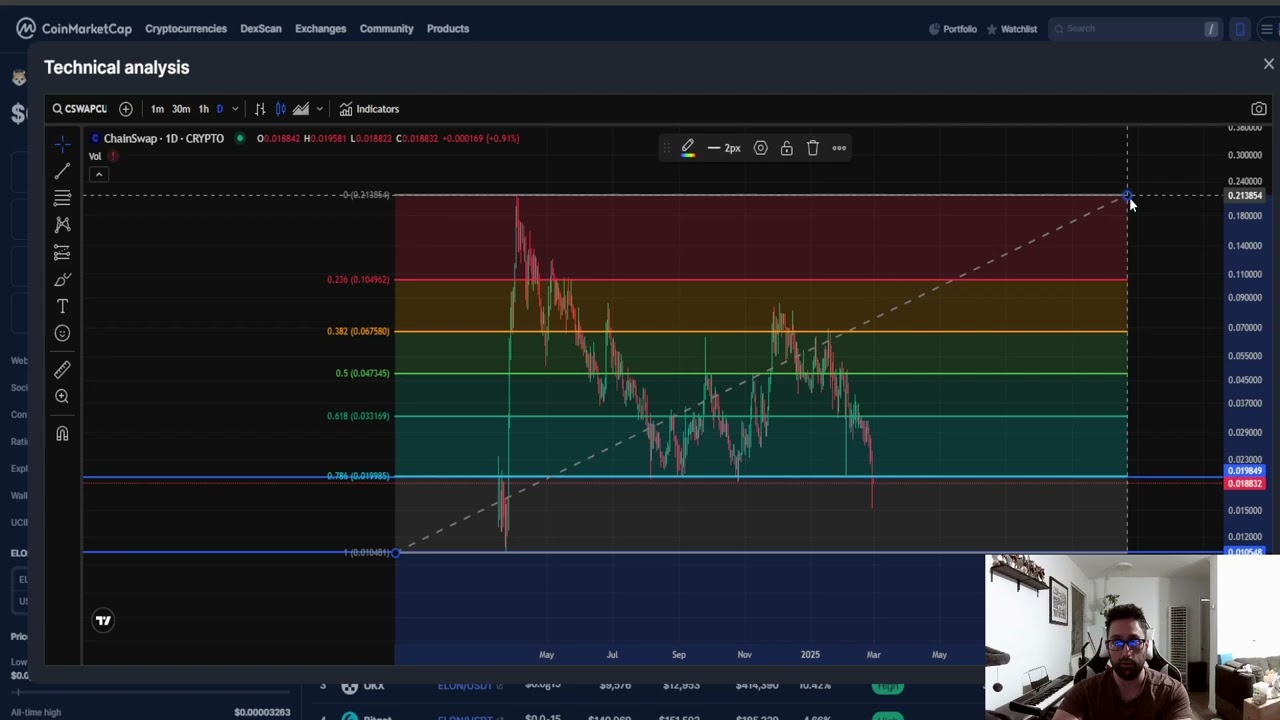Select the brush drawing tool
1280x720 pixels.
pos(62,279)
